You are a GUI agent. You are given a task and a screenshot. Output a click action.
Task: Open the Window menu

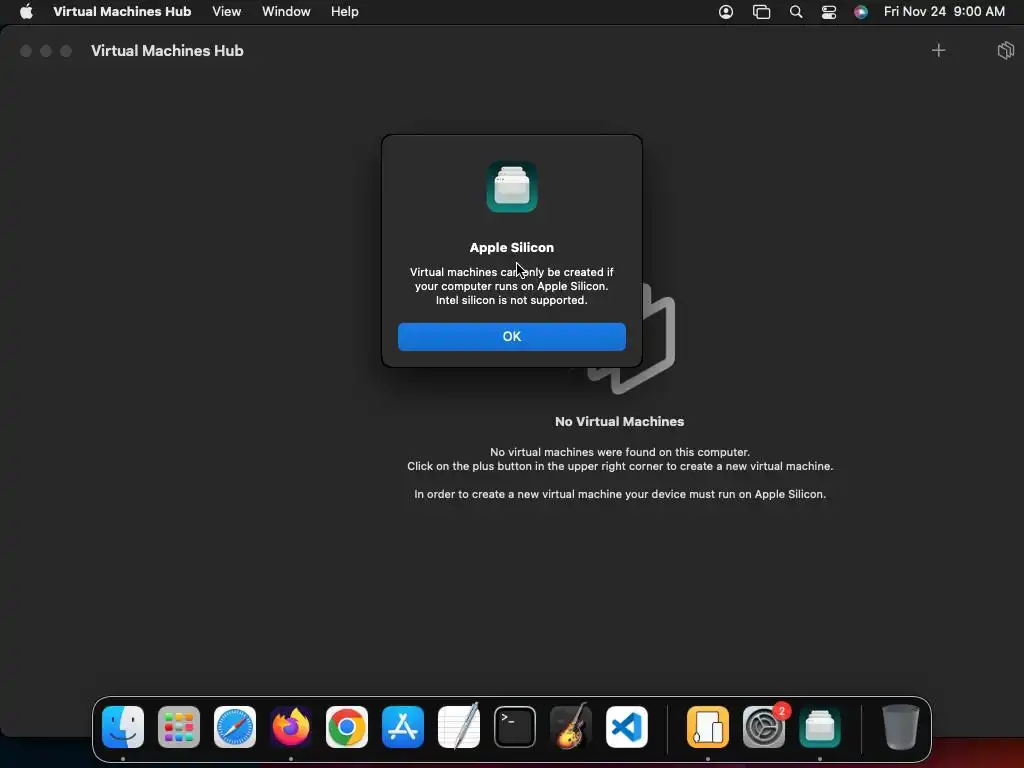point(286,11)
